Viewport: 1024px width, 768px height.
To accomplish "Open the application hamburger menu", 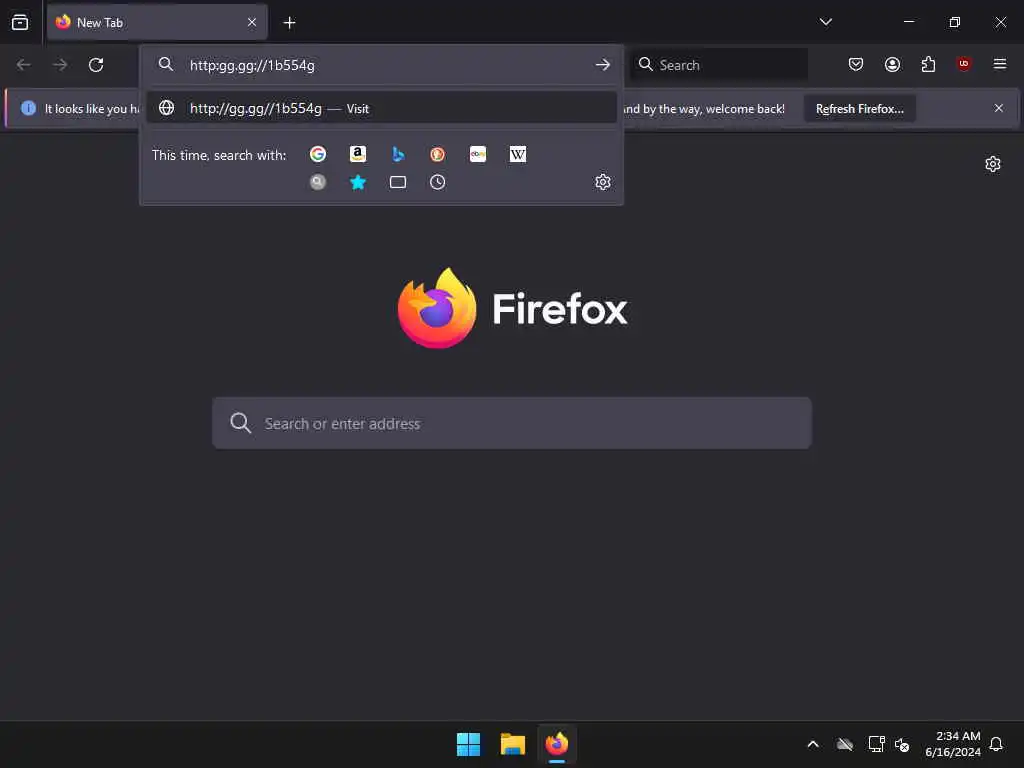I will (999, 64).
